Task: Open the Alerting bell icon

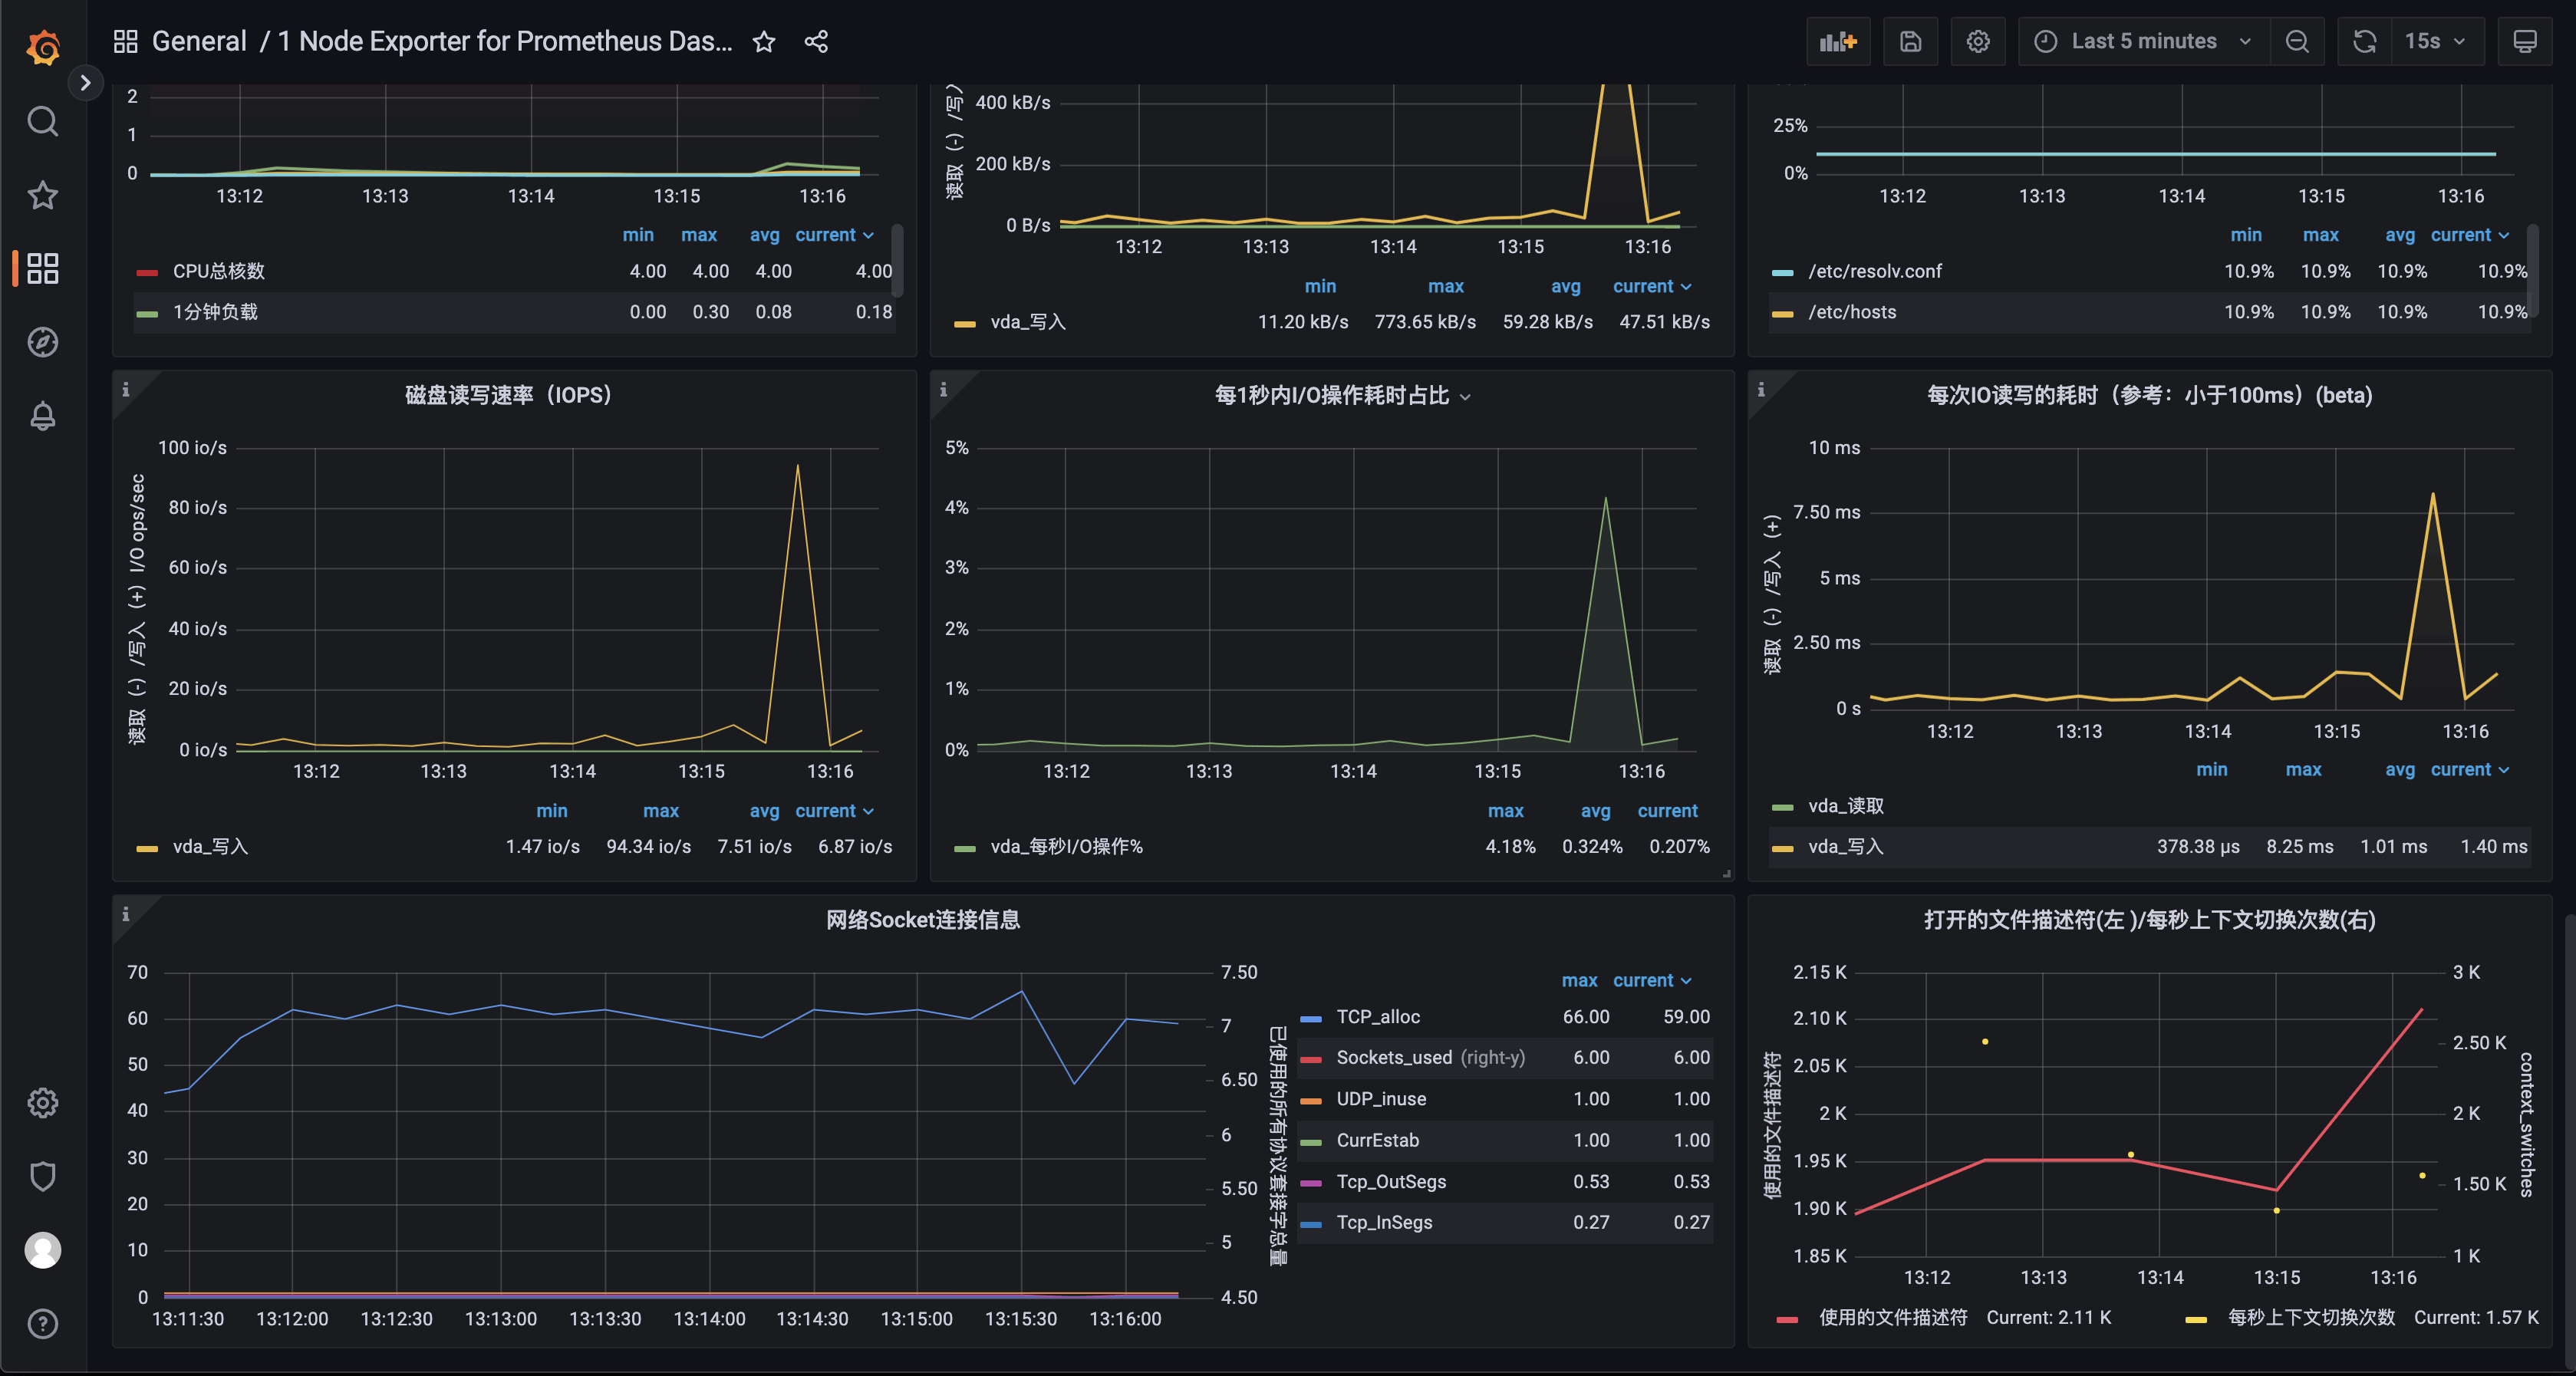Action: 42,415
